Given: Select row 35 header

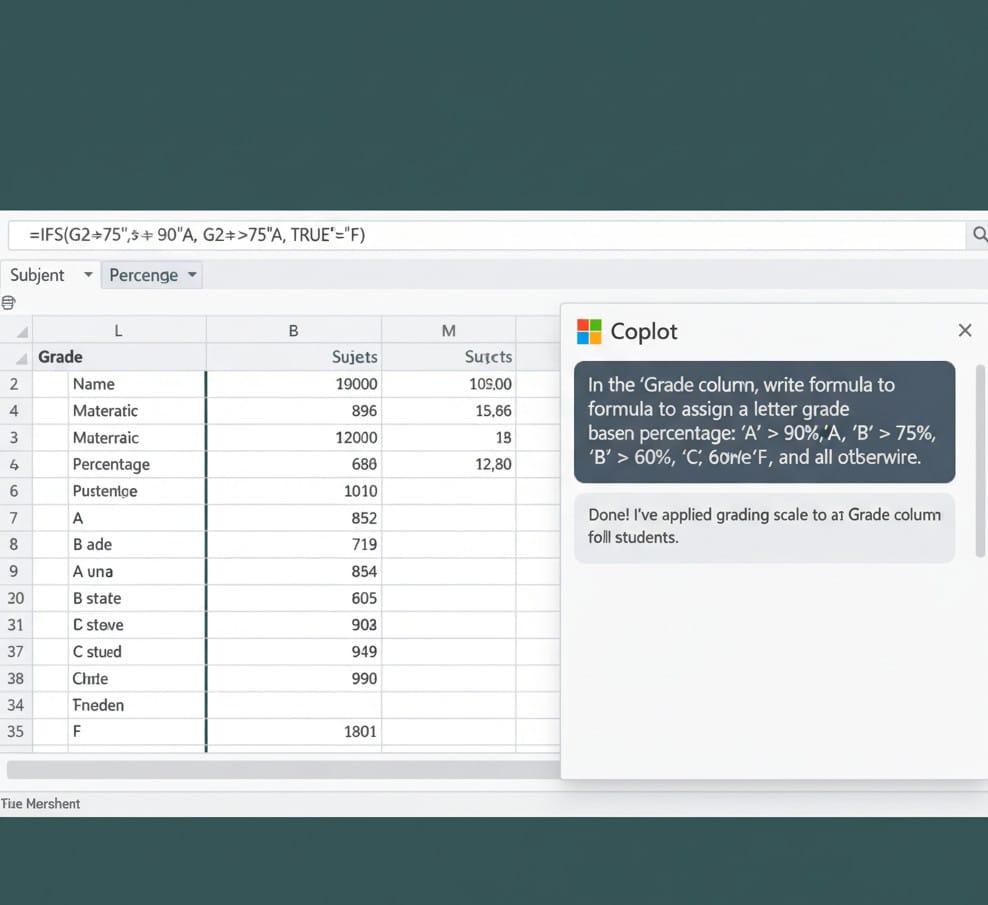Looking at the screenshot, I should [x=16, y=731].
